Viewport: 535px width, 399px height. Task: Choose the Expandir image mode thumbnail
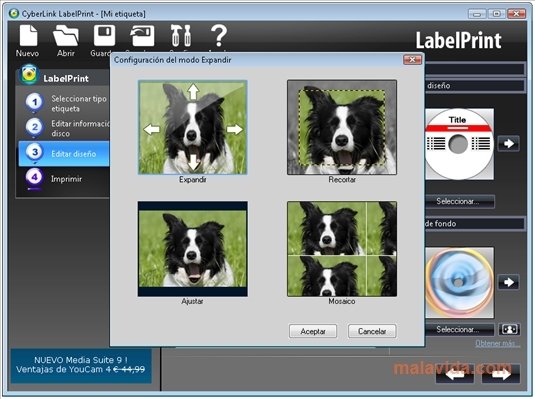click(192, 127)
